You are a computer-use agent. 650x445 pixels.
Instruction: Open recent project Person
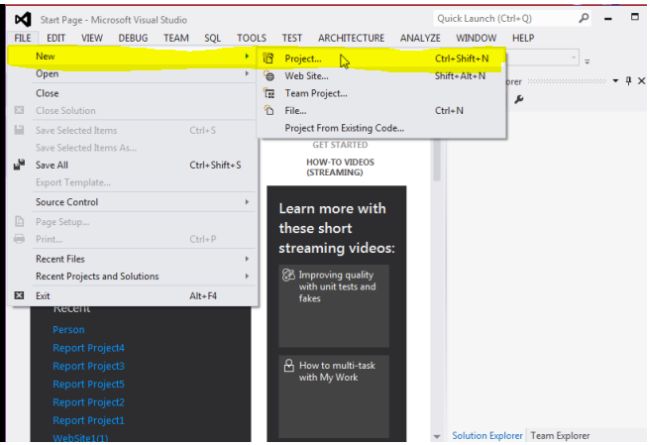(68, 330)
